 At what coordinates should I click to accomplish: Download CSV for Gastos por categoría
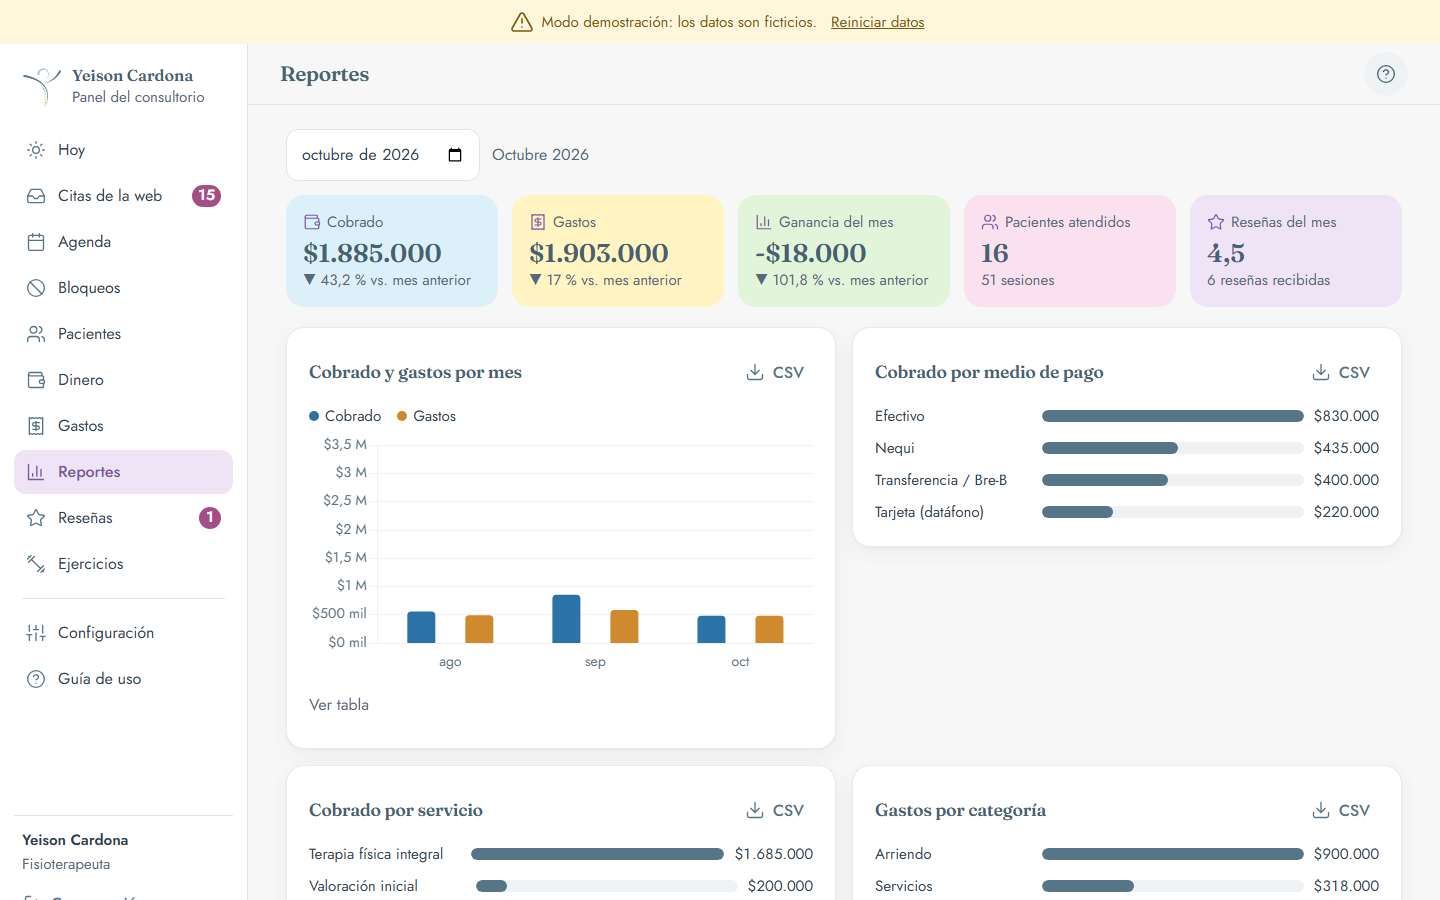click(x=1341, y=810)
